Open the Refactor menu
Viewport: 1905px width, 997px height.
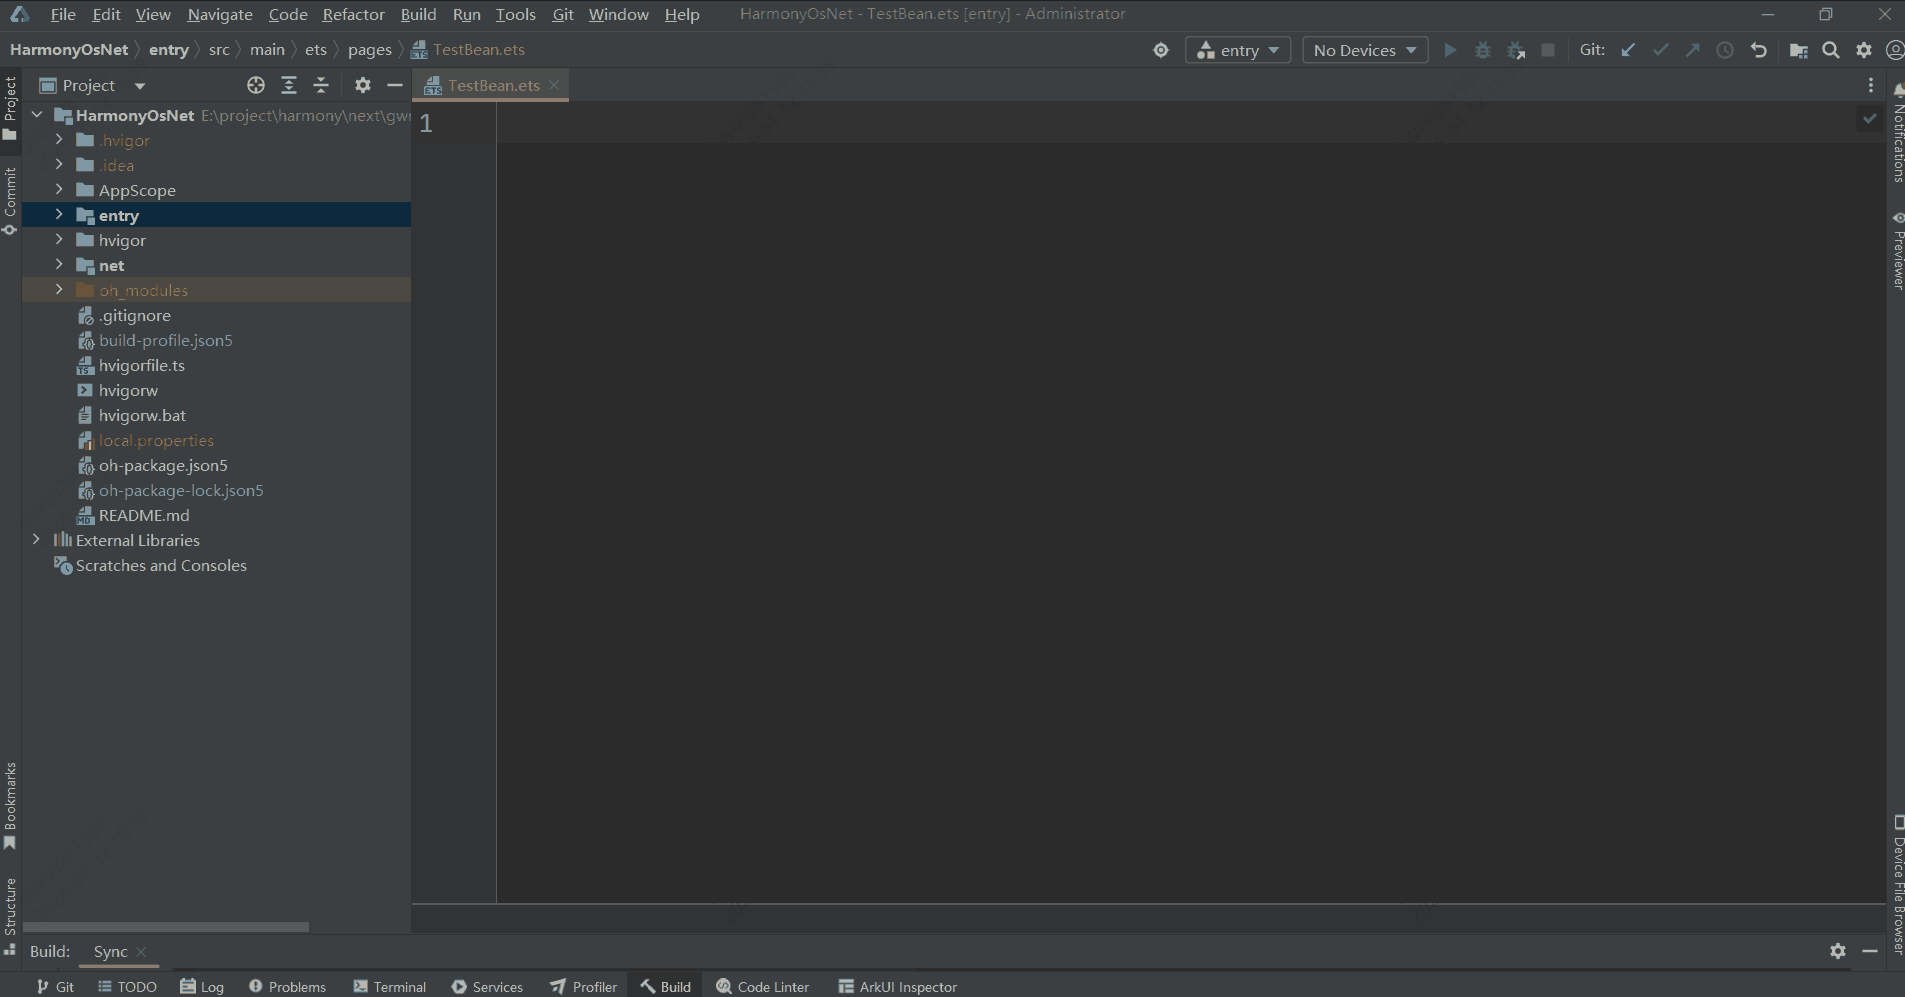point(353,14)
